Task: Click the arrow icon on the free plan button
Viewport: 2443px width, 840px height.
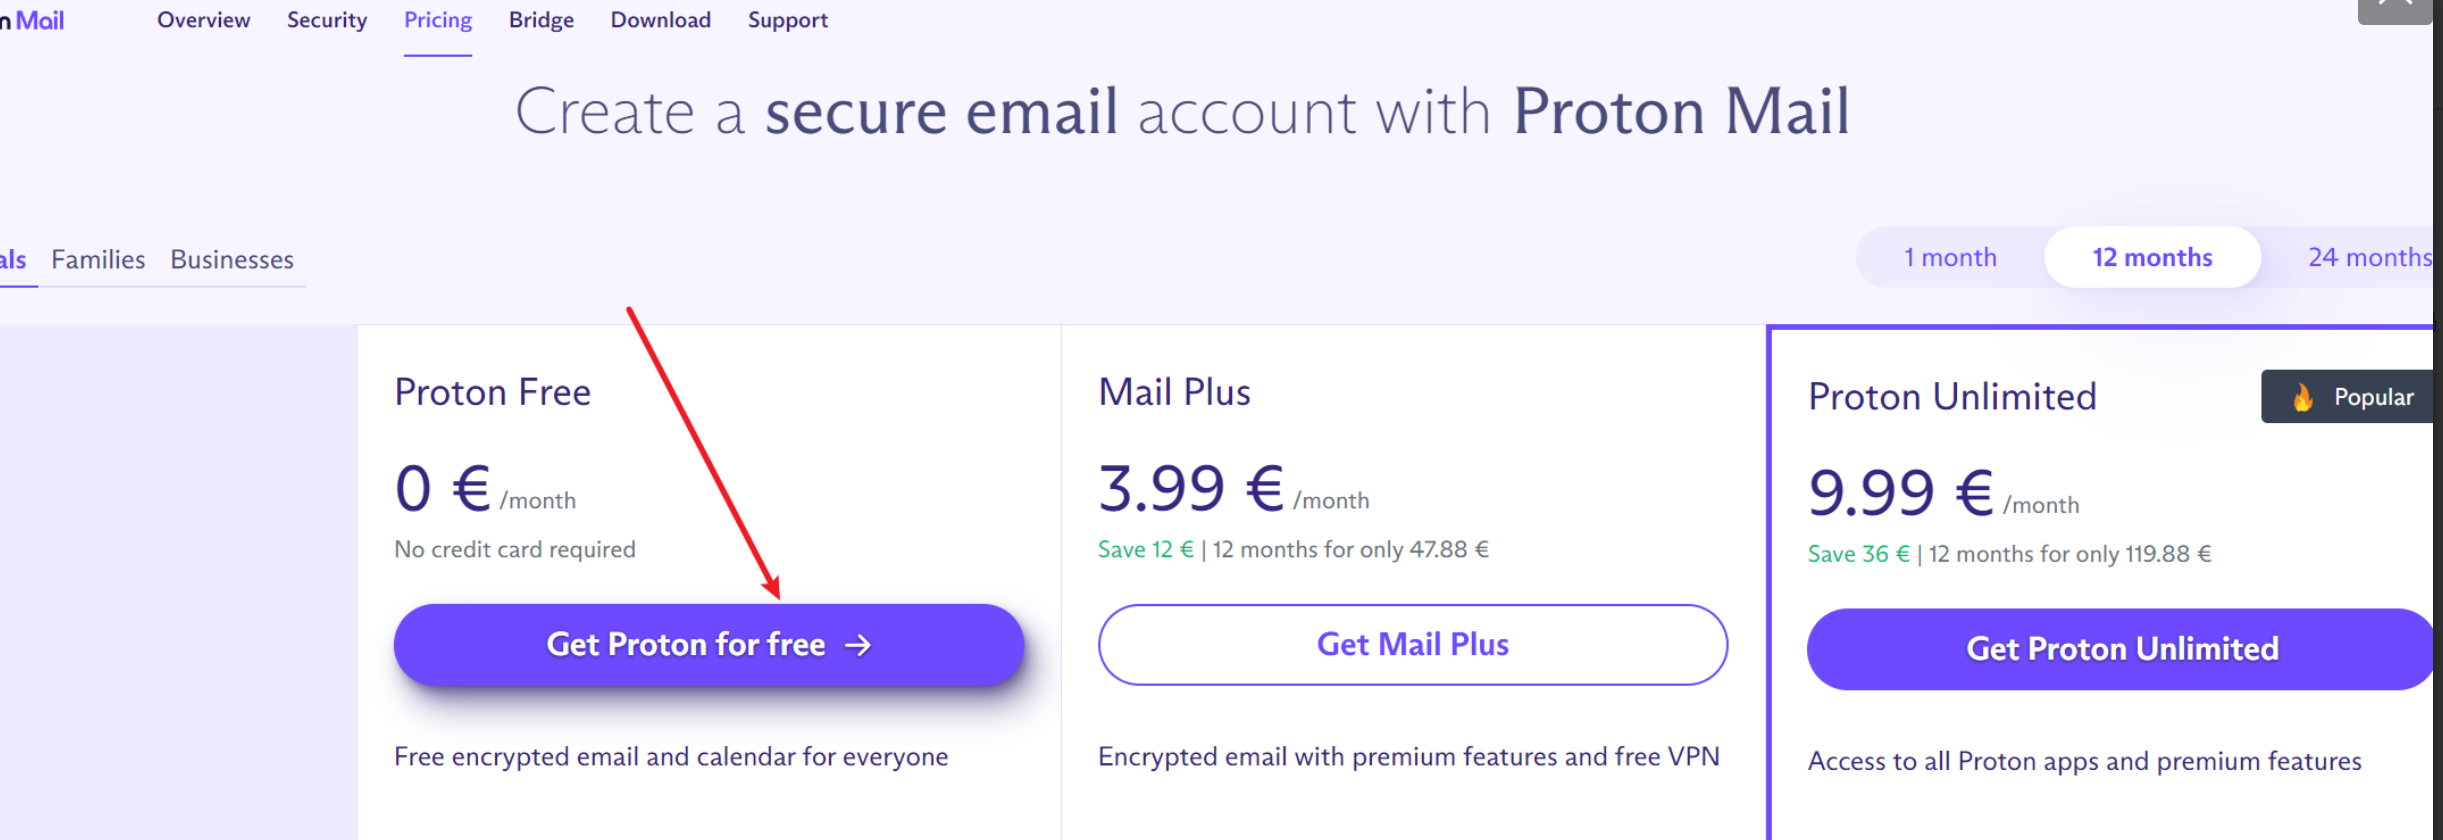Action: click(x=857, y=646)
